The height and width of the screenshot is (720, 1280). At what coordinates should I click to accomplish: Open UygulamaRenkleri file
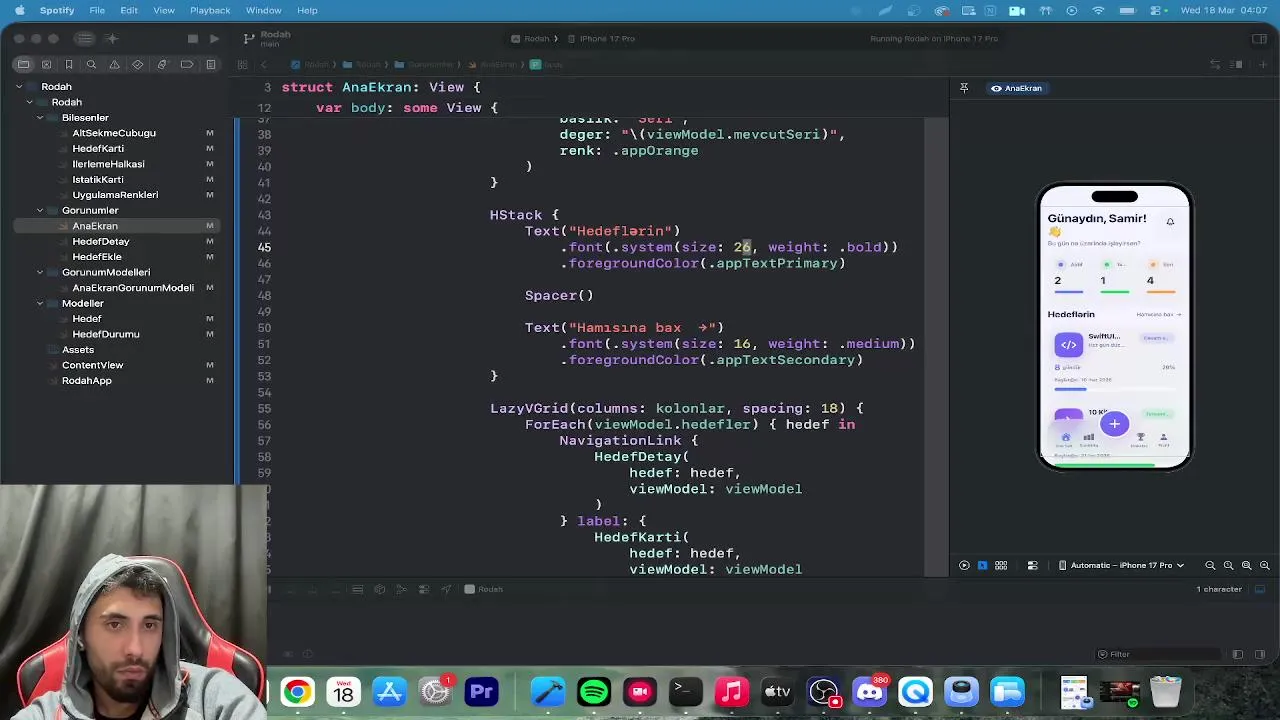[x=115, y=195]
